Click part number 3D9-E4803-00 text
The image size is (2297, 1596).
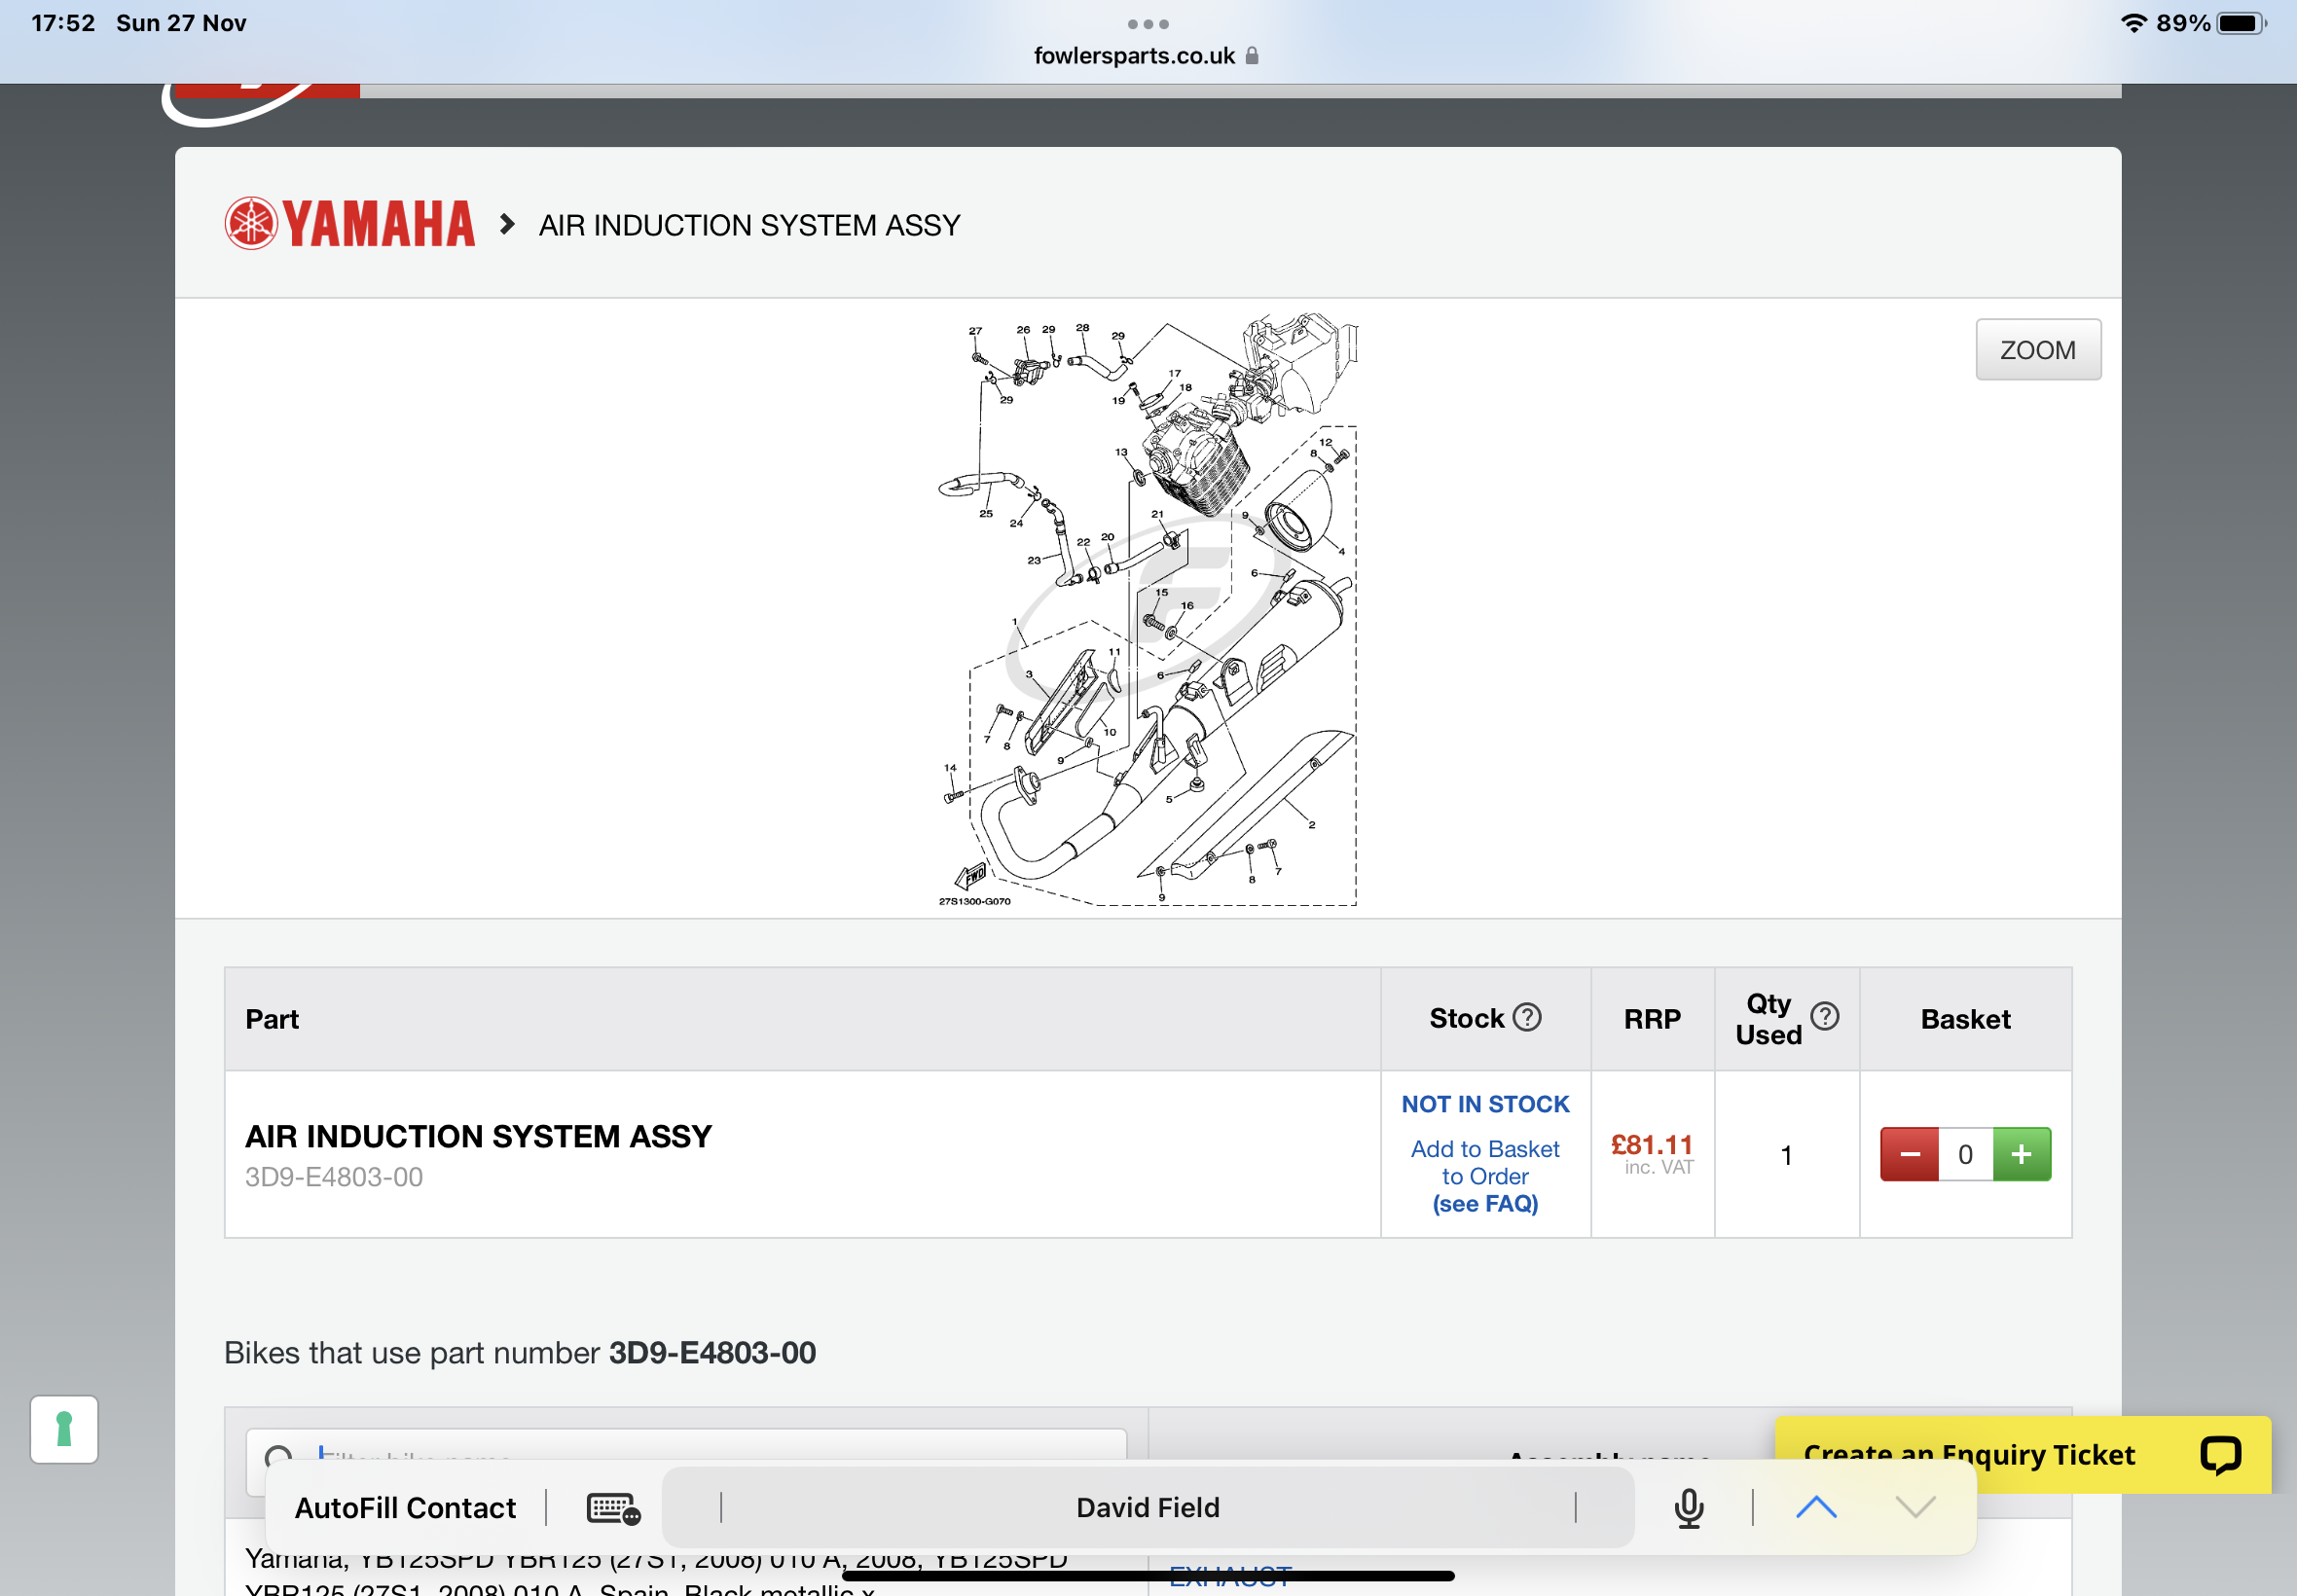click(x=334, y=1176)
